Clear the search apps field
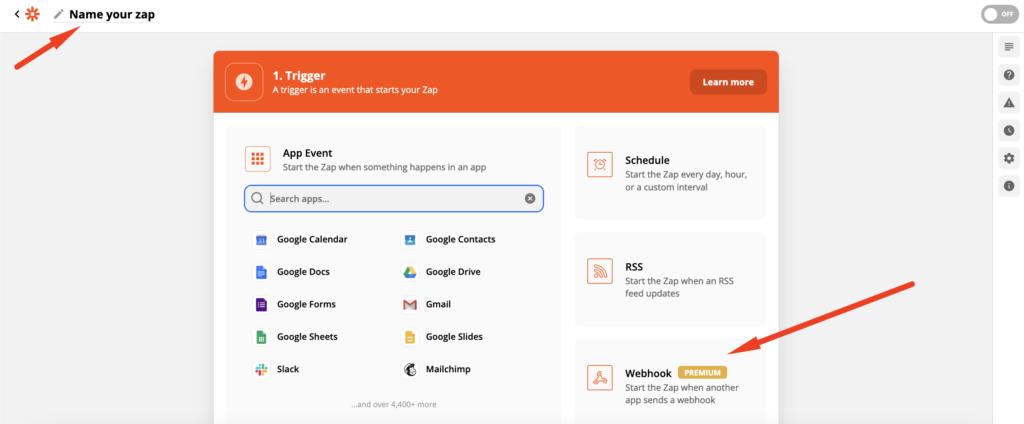1024x424 pixels. click(x=530, y=199)
